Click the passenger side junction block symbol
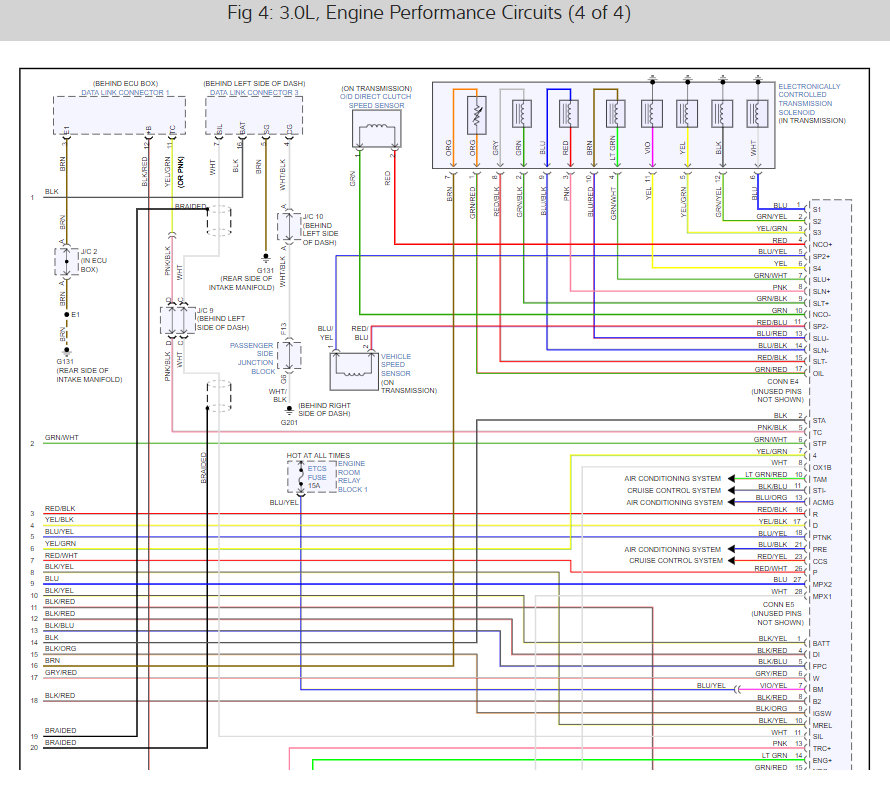The width and height of the screenshot is (890, 789). 290,355
